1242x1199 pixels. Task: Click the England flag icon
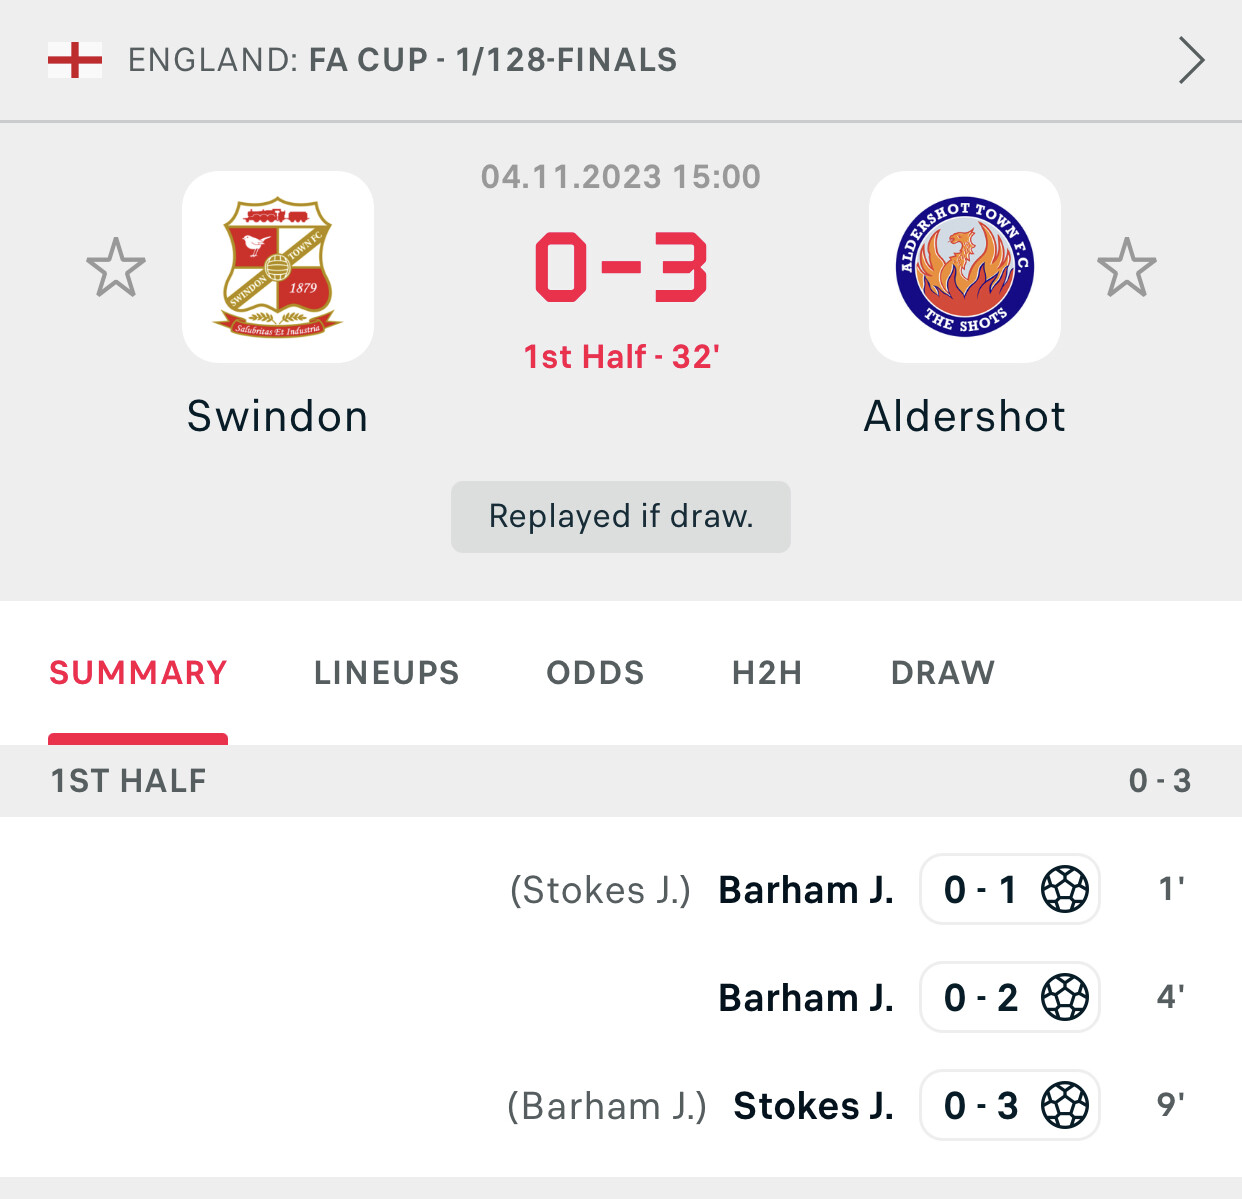tap(75, 60)
